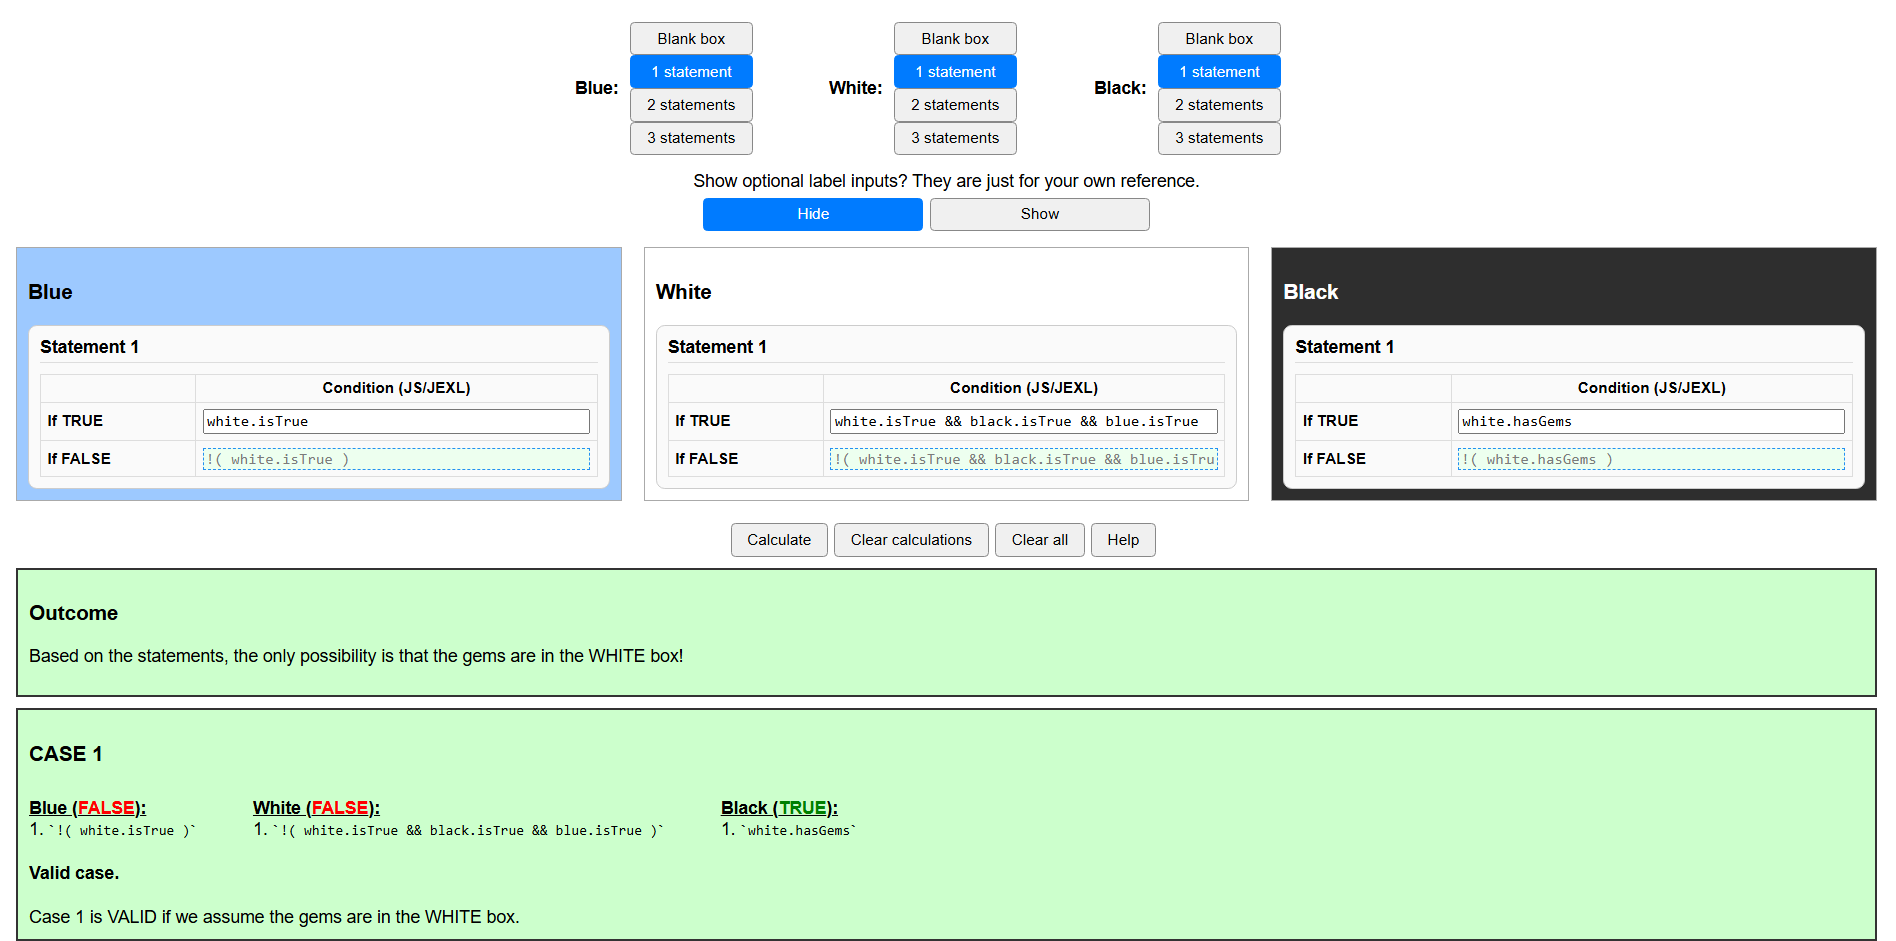Hide the optional label inputs
Image resolution: width=1896 pixels, height=941 pixels.
812,214
